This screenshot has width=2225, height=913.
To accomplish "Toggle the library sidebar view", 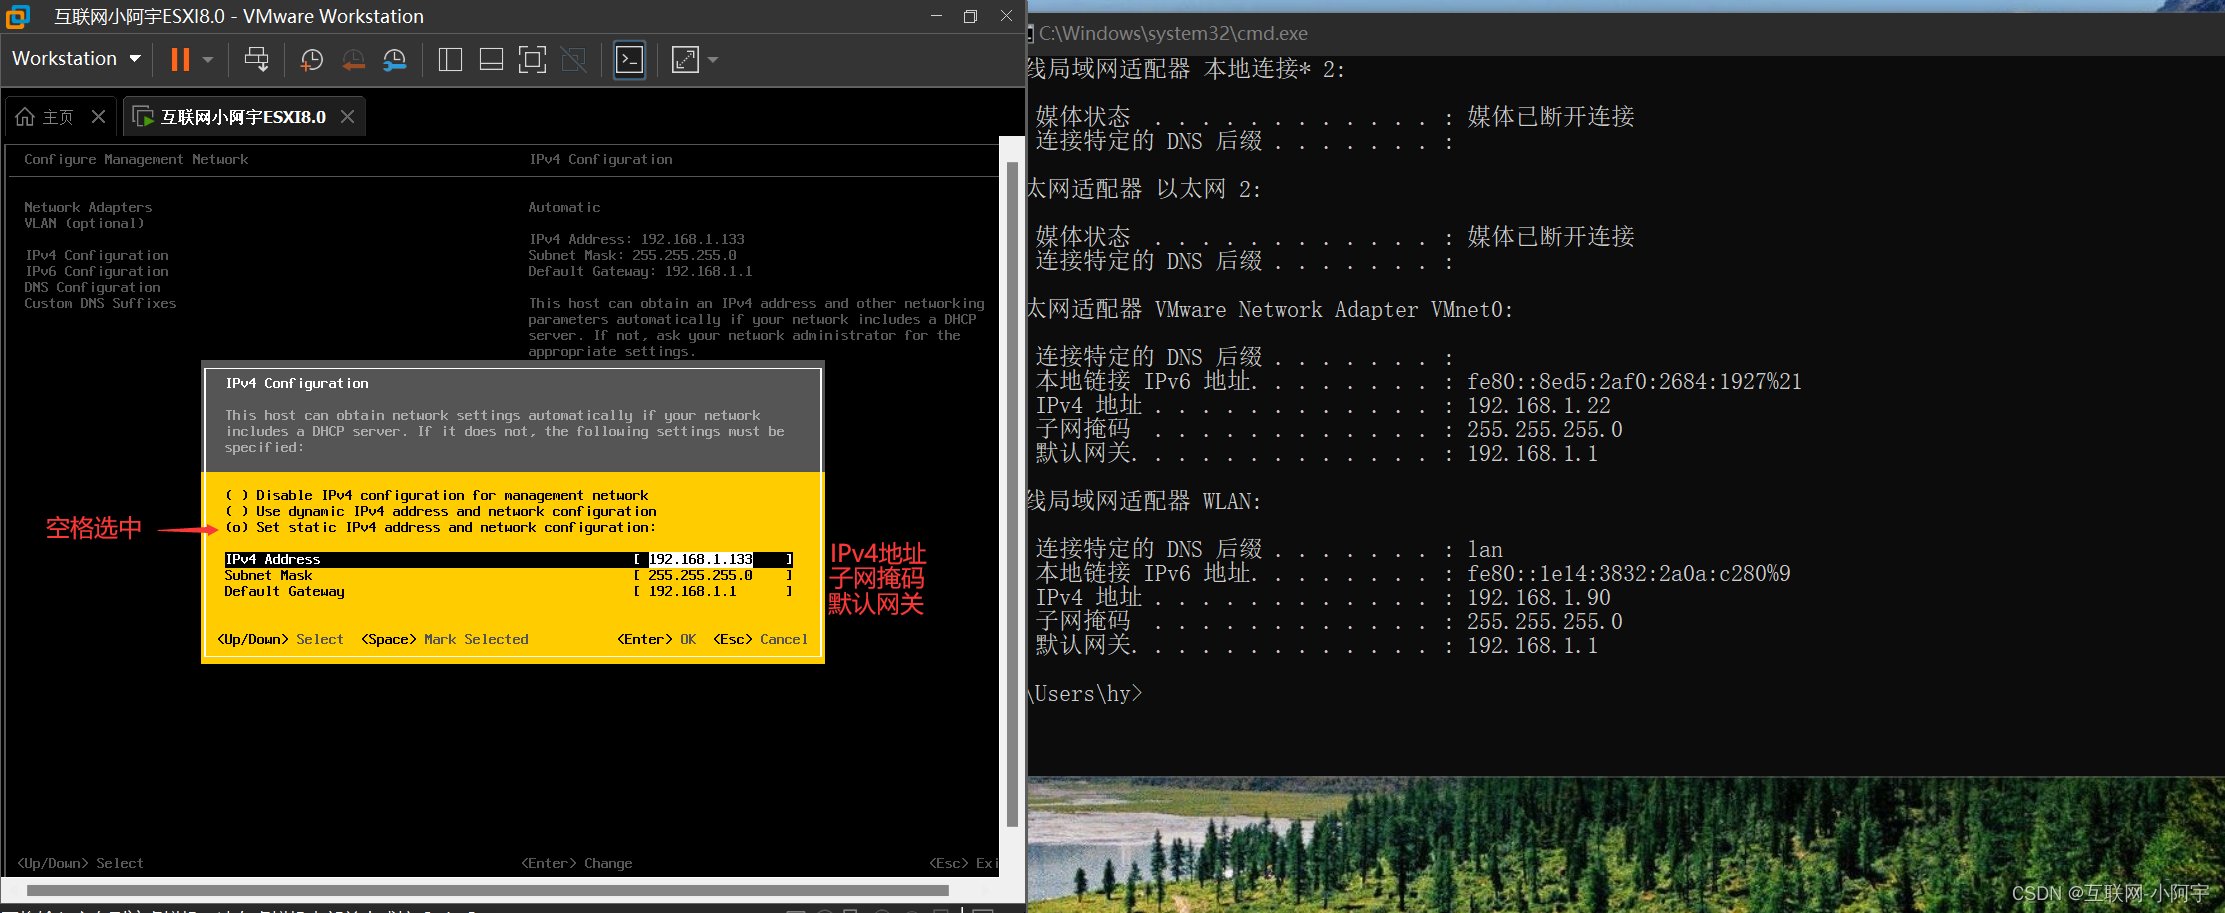I will click(450, 60).
